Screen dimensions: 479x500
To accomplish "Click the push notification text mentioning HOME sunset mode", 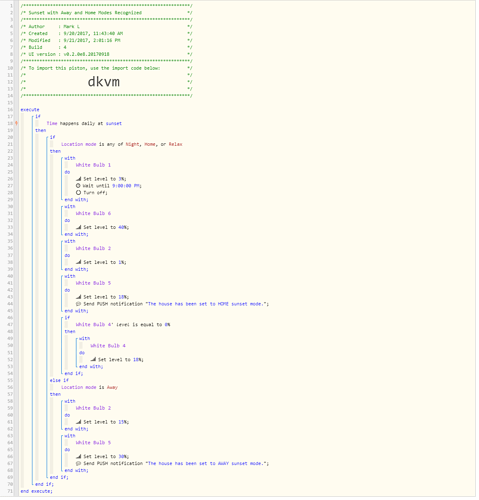I will pos(176,304).
